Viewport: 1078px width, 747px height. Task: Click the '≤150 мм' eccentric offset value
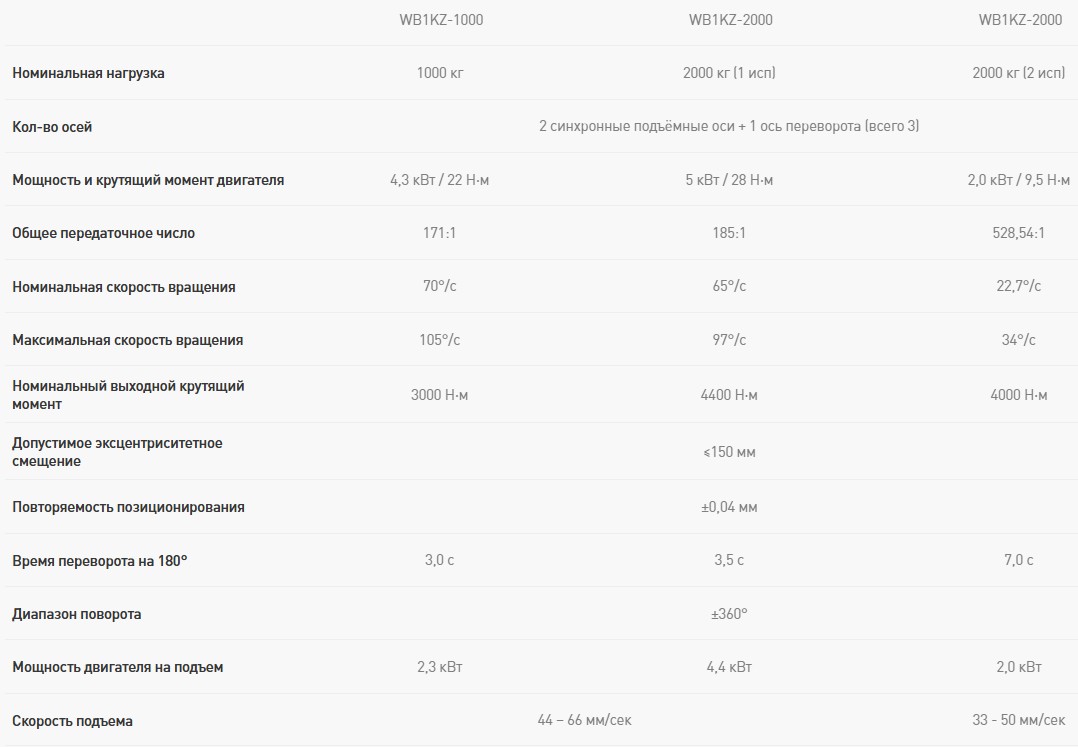click(x=729, y=452)
